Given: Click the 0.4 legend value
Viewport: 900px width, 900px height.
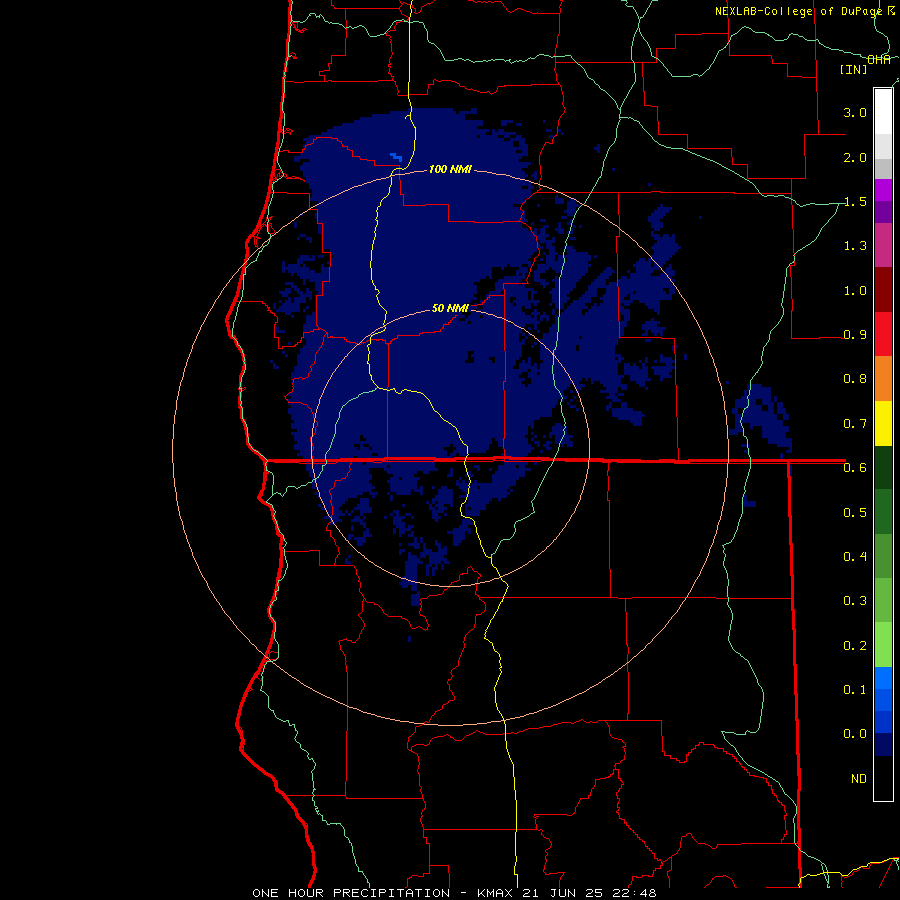Looking at the screenshot, I should (x=855, y=556).
